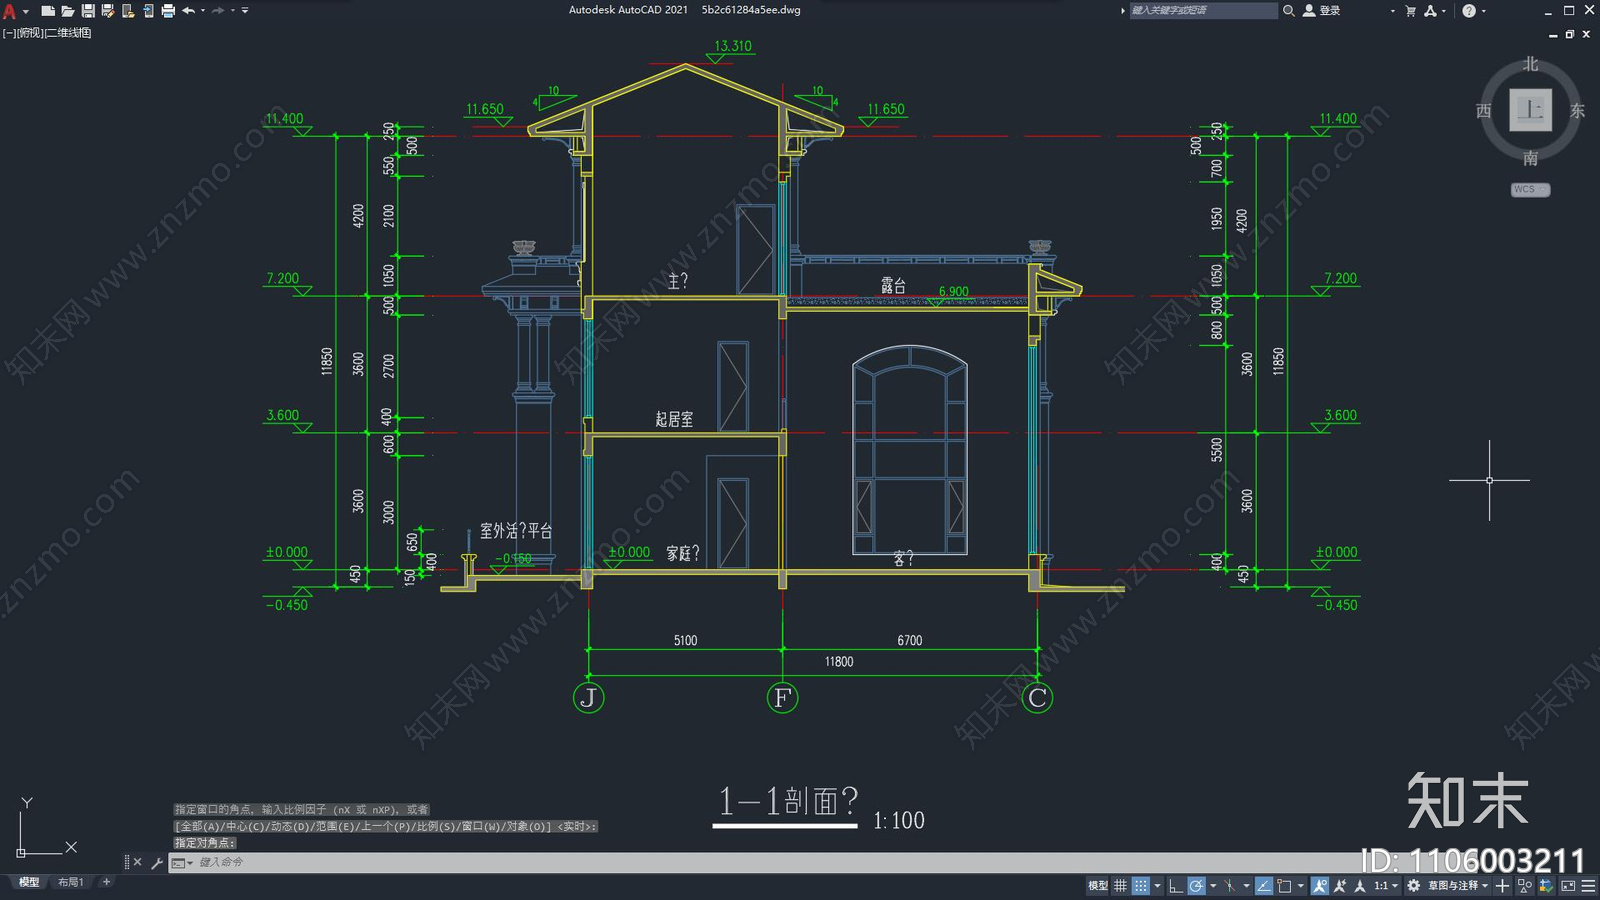Image resolution: width=1600 pixels, height=900 pixels.
Task: Open the [-] viewport controls menu
Action: pyautogui.click(x=9, y=33)
